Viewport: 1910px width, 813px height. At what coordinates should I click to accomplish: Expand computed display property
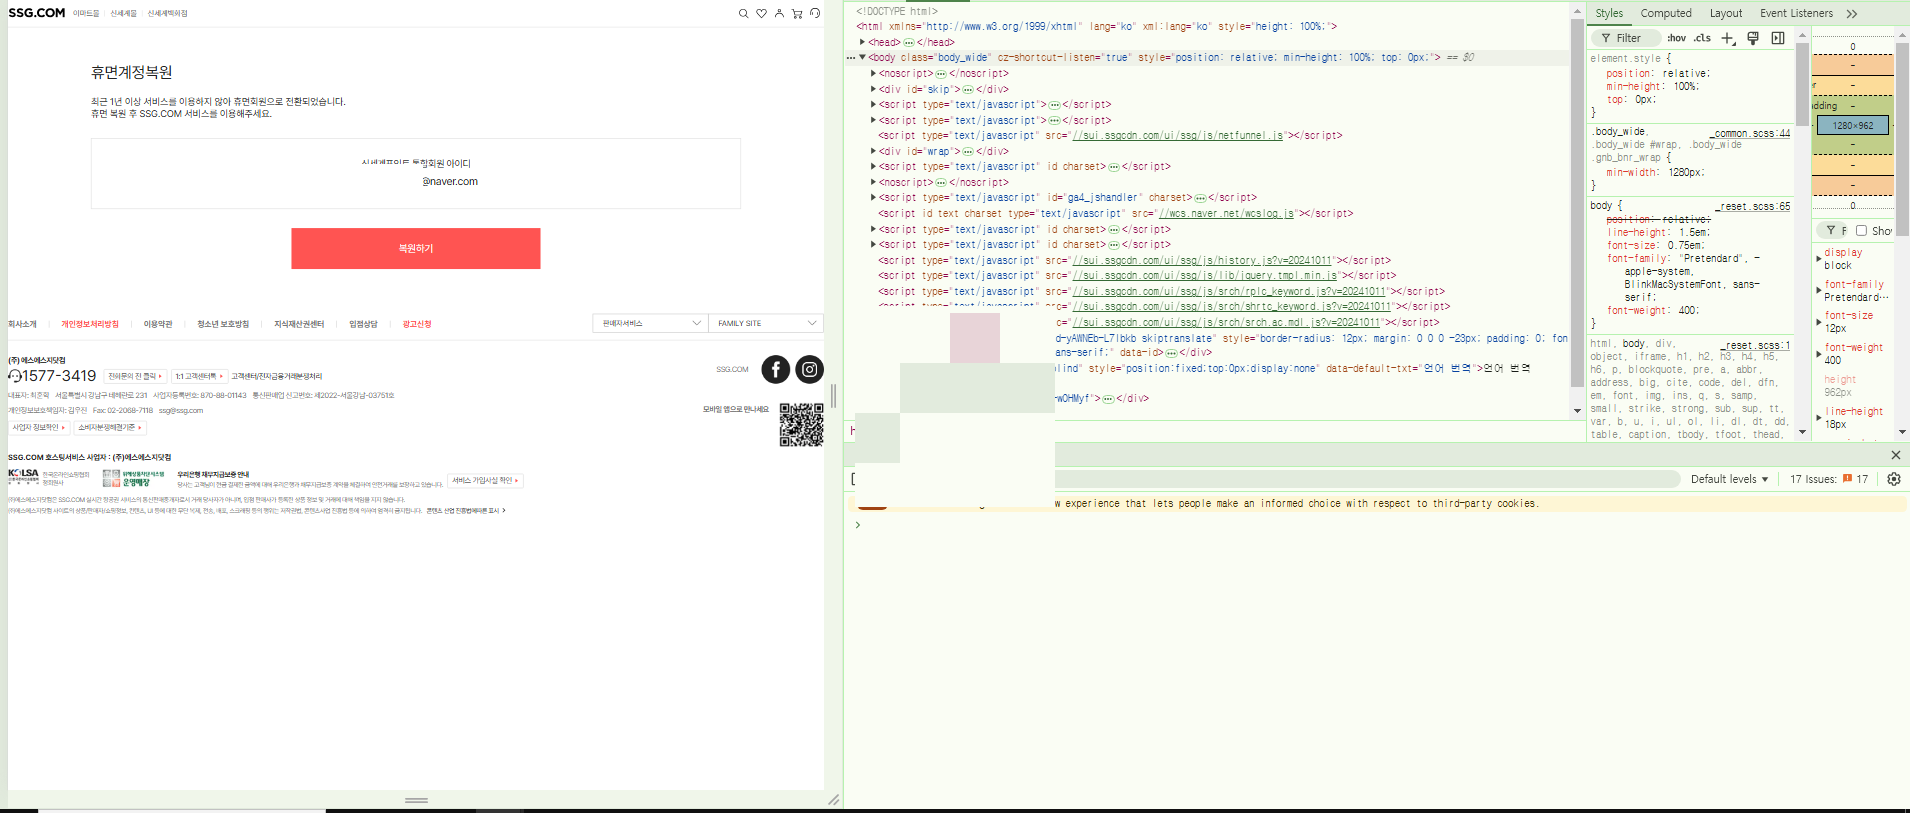[x=1819, y=259]
